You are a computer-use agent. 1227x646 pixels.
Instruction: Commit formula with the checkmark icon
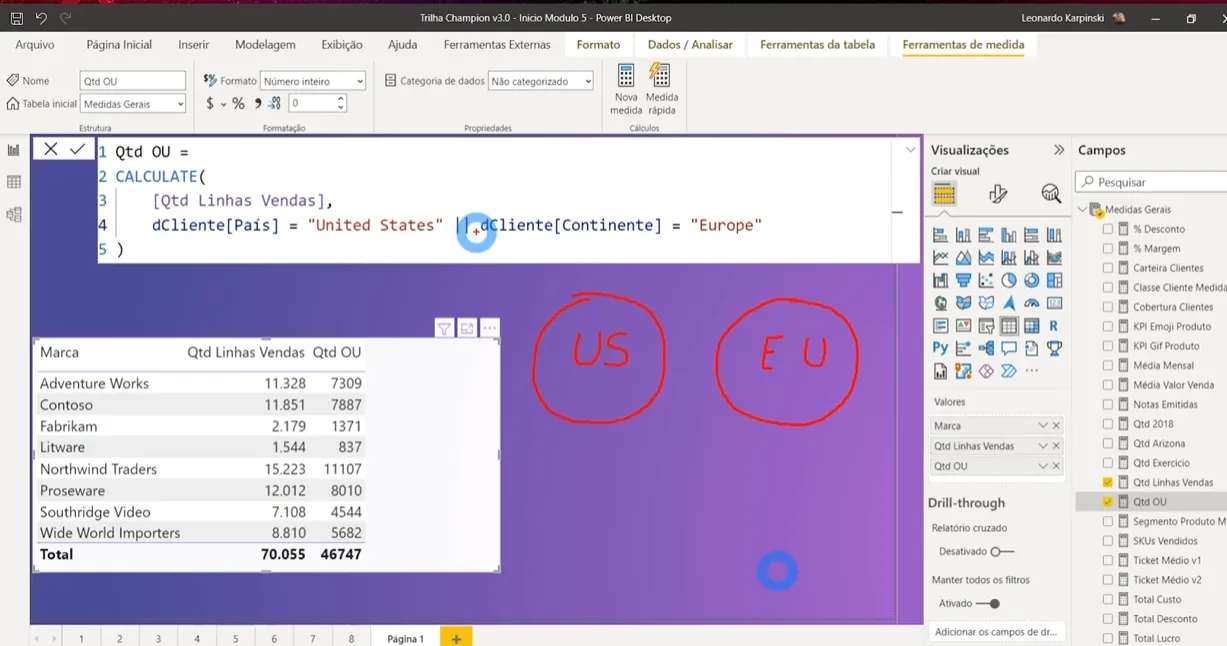coord(77,149)
